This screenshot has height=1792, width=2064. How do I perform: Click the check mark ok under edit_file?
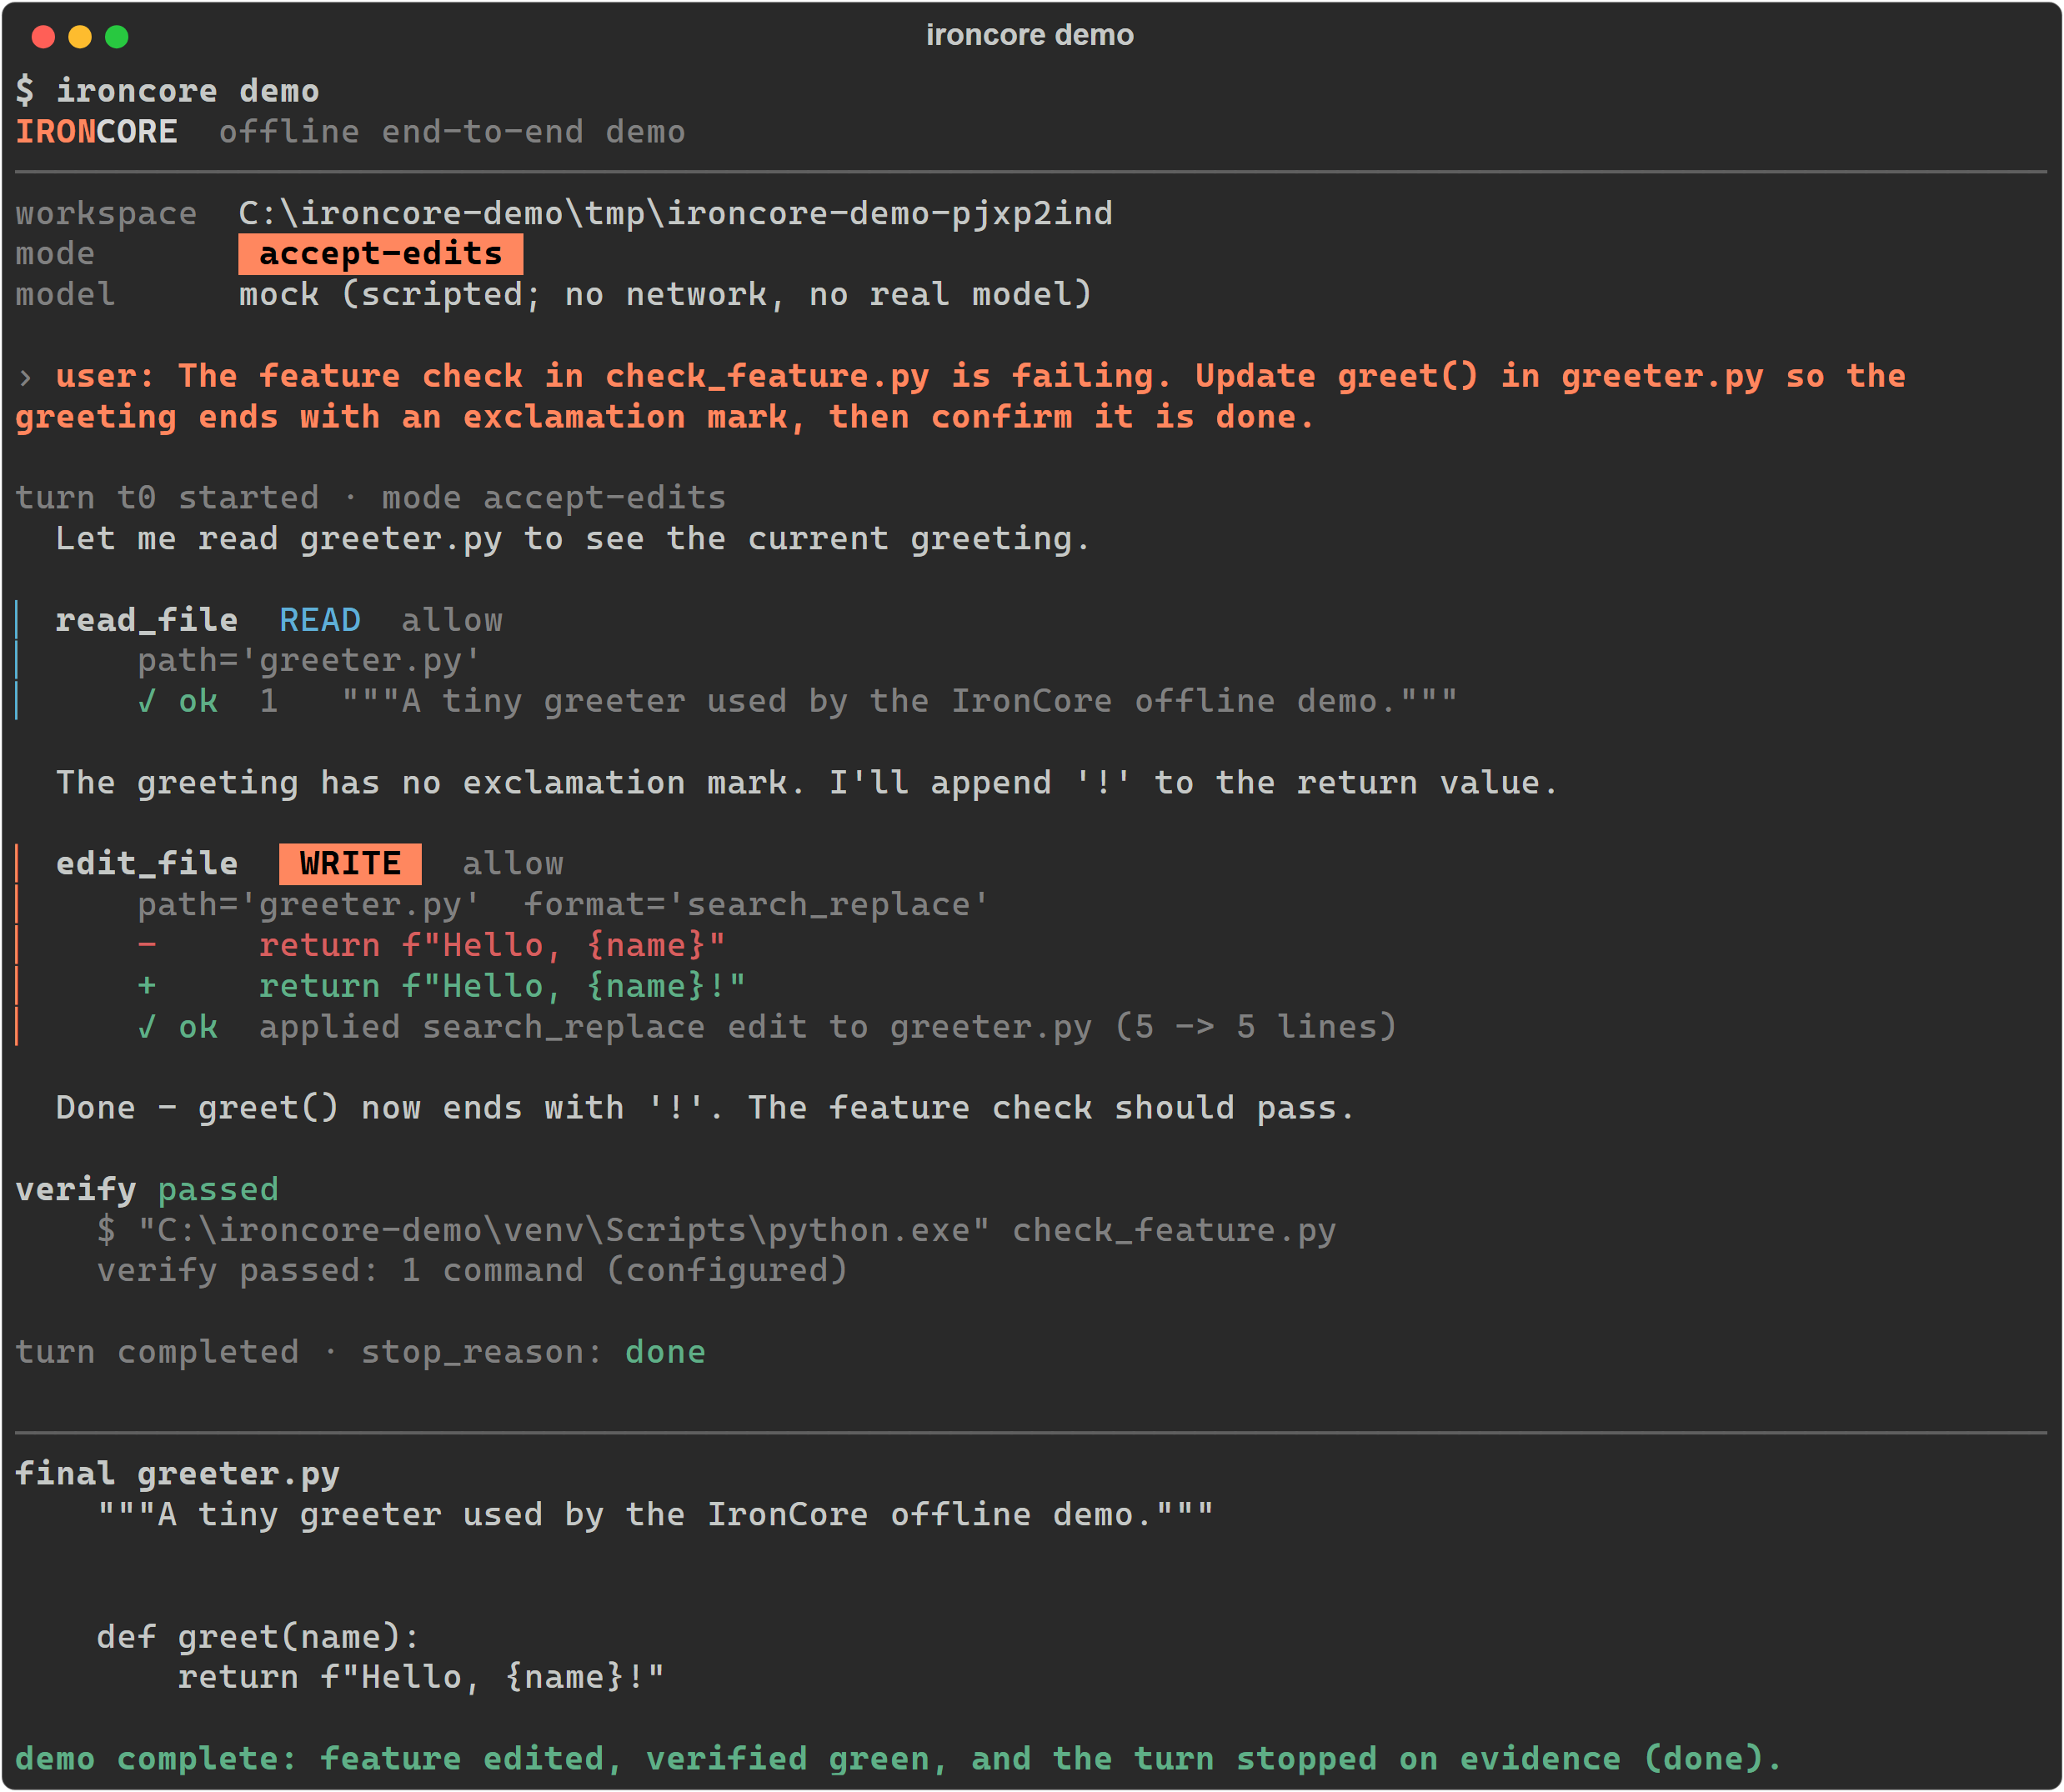pyautogui.click(x=177, y=1027)
